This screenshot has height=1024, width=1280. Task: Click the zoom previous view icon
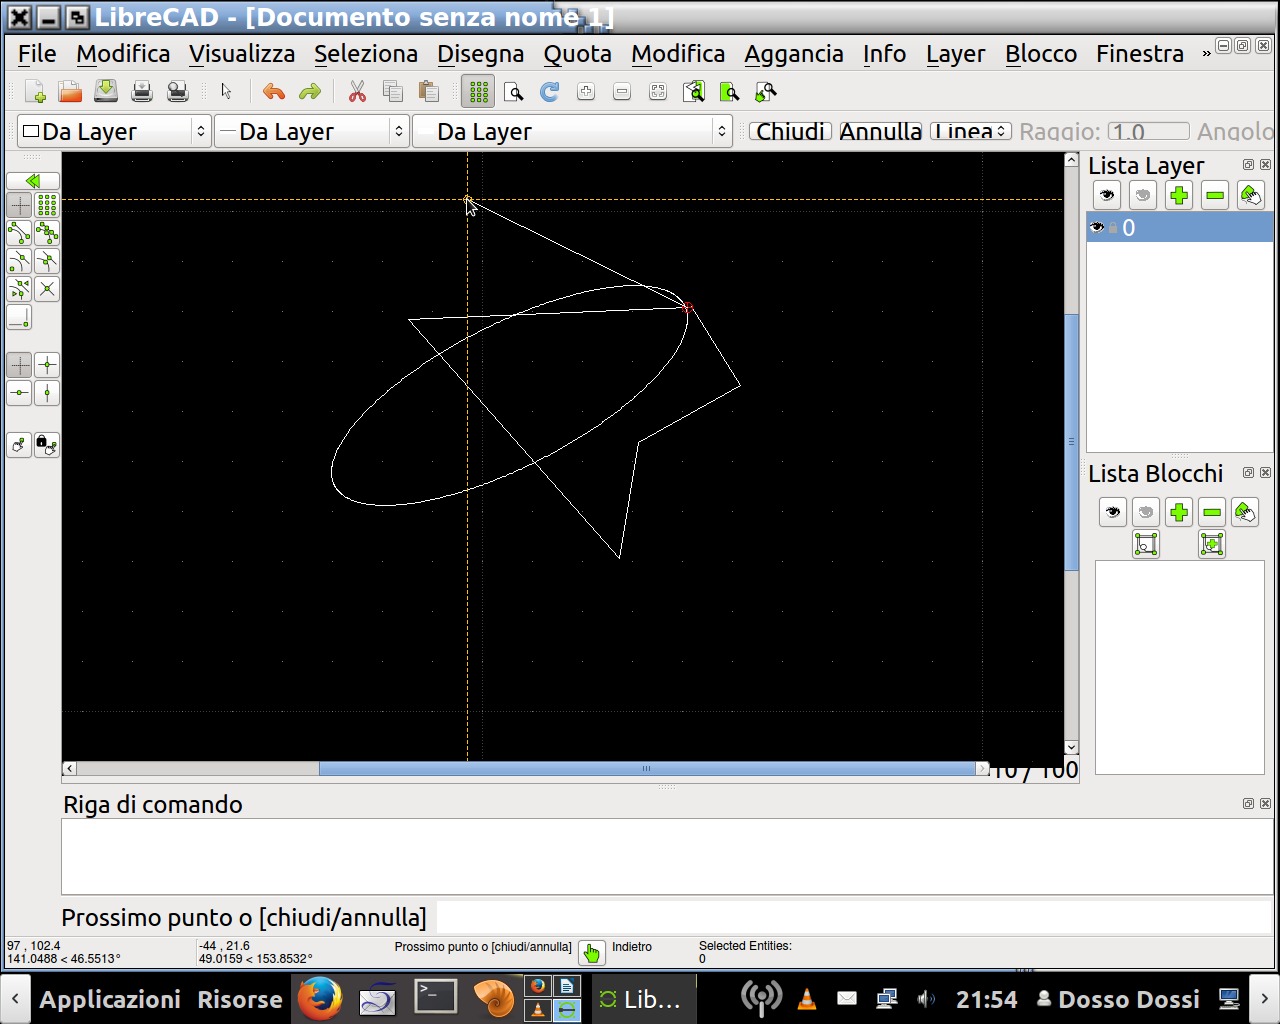694,92
